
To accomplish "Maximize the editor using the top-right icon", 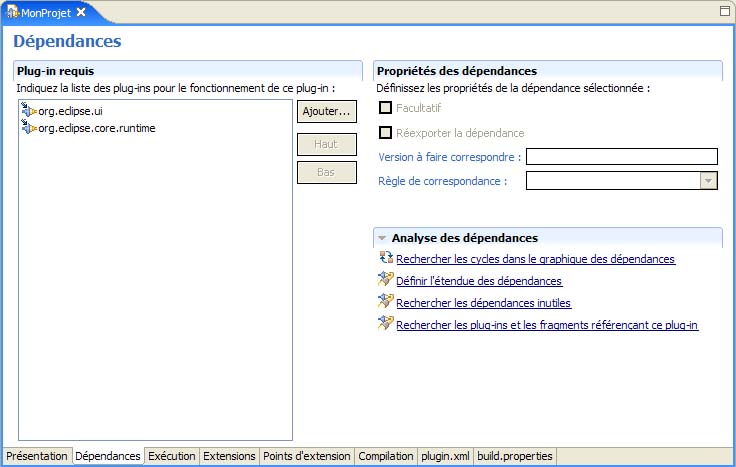I will (724, 11).
